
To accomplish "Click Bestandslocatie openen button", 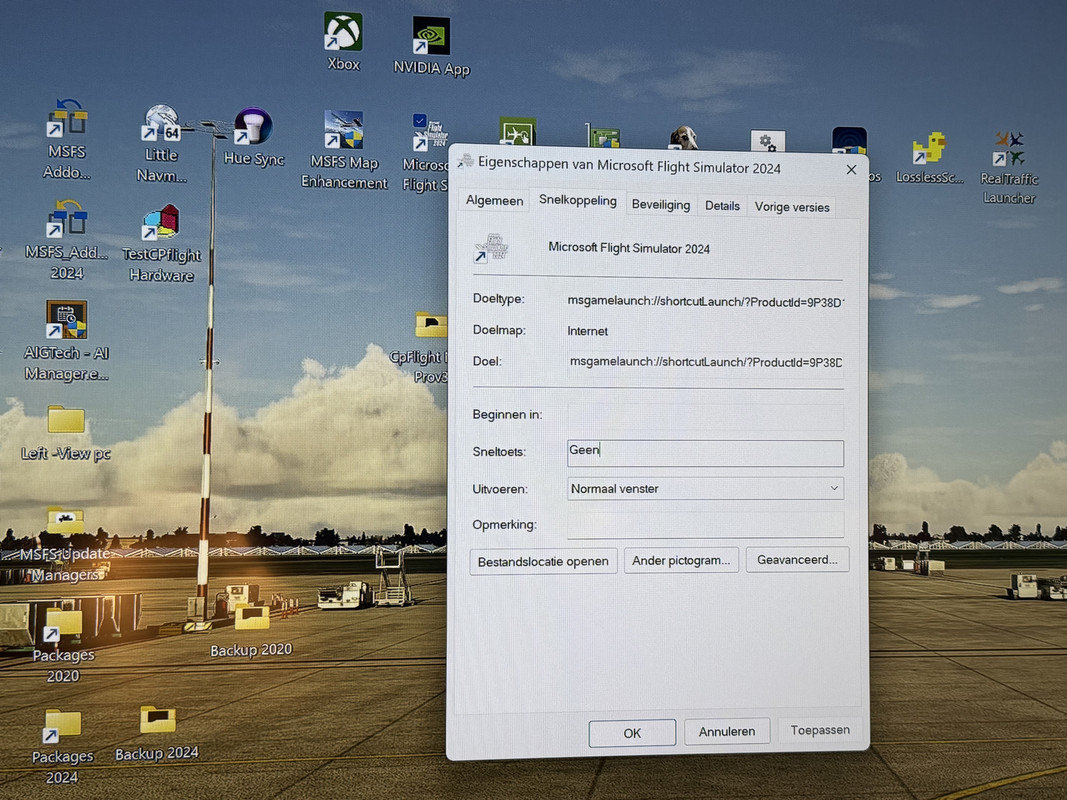I will [x=543, y=562].
